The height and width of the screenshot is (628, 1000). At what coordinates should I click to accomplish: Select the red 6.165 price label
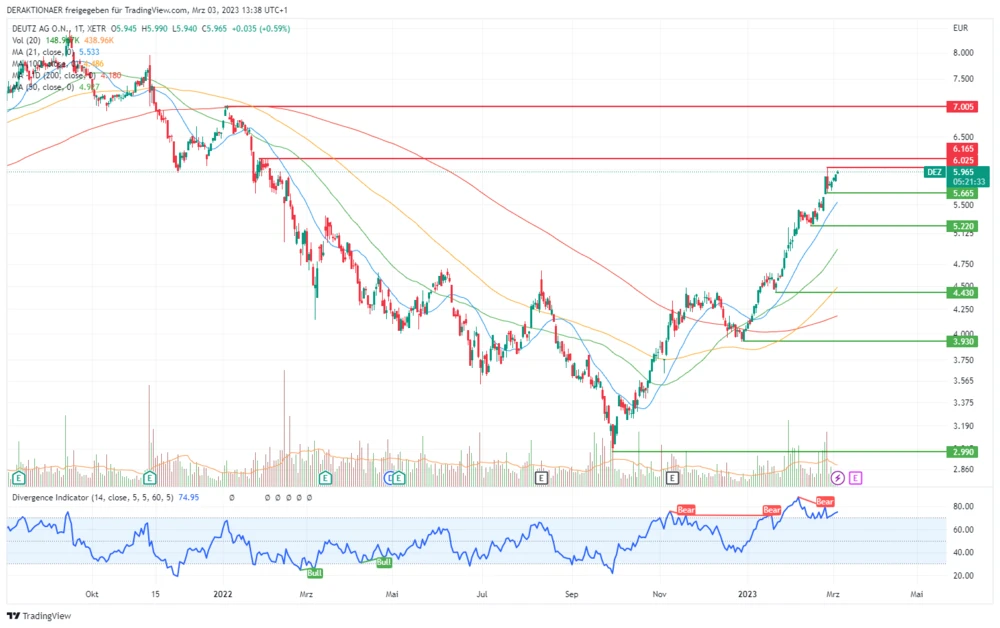tap(963, 149)
